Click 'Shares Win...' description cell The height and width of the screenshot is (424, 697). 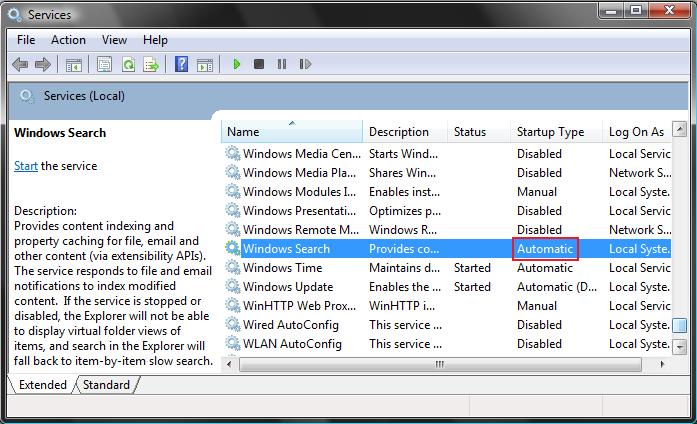point(402,172)
